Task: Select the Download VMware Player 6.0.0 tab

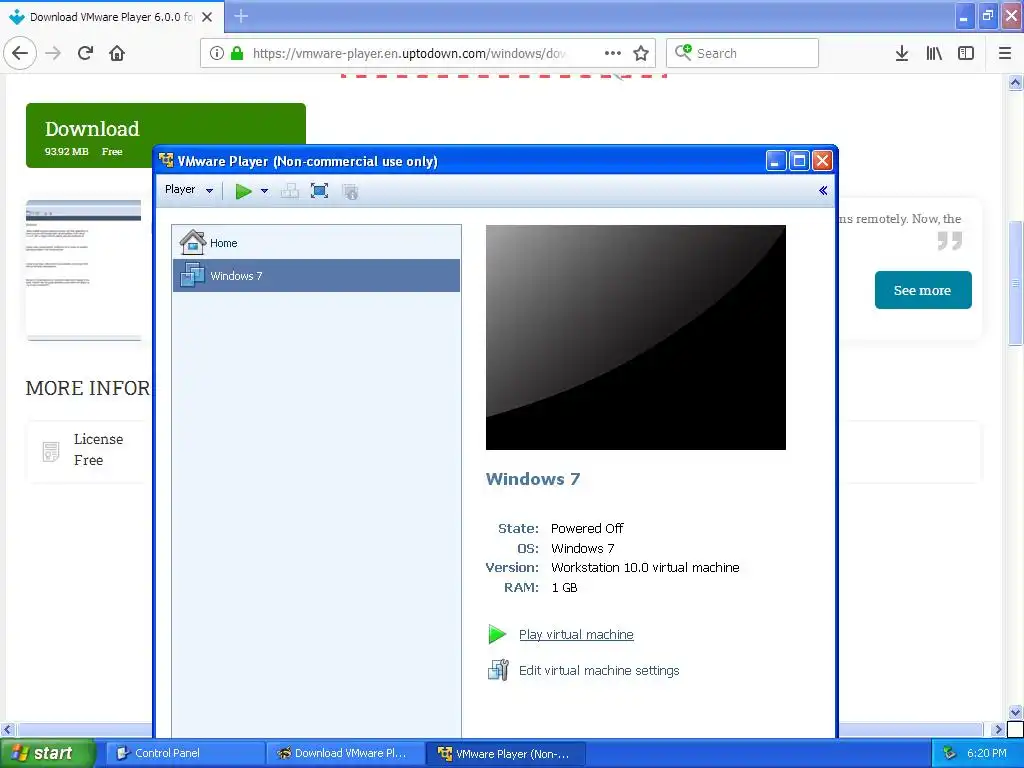Action: (x=112, y=17)
